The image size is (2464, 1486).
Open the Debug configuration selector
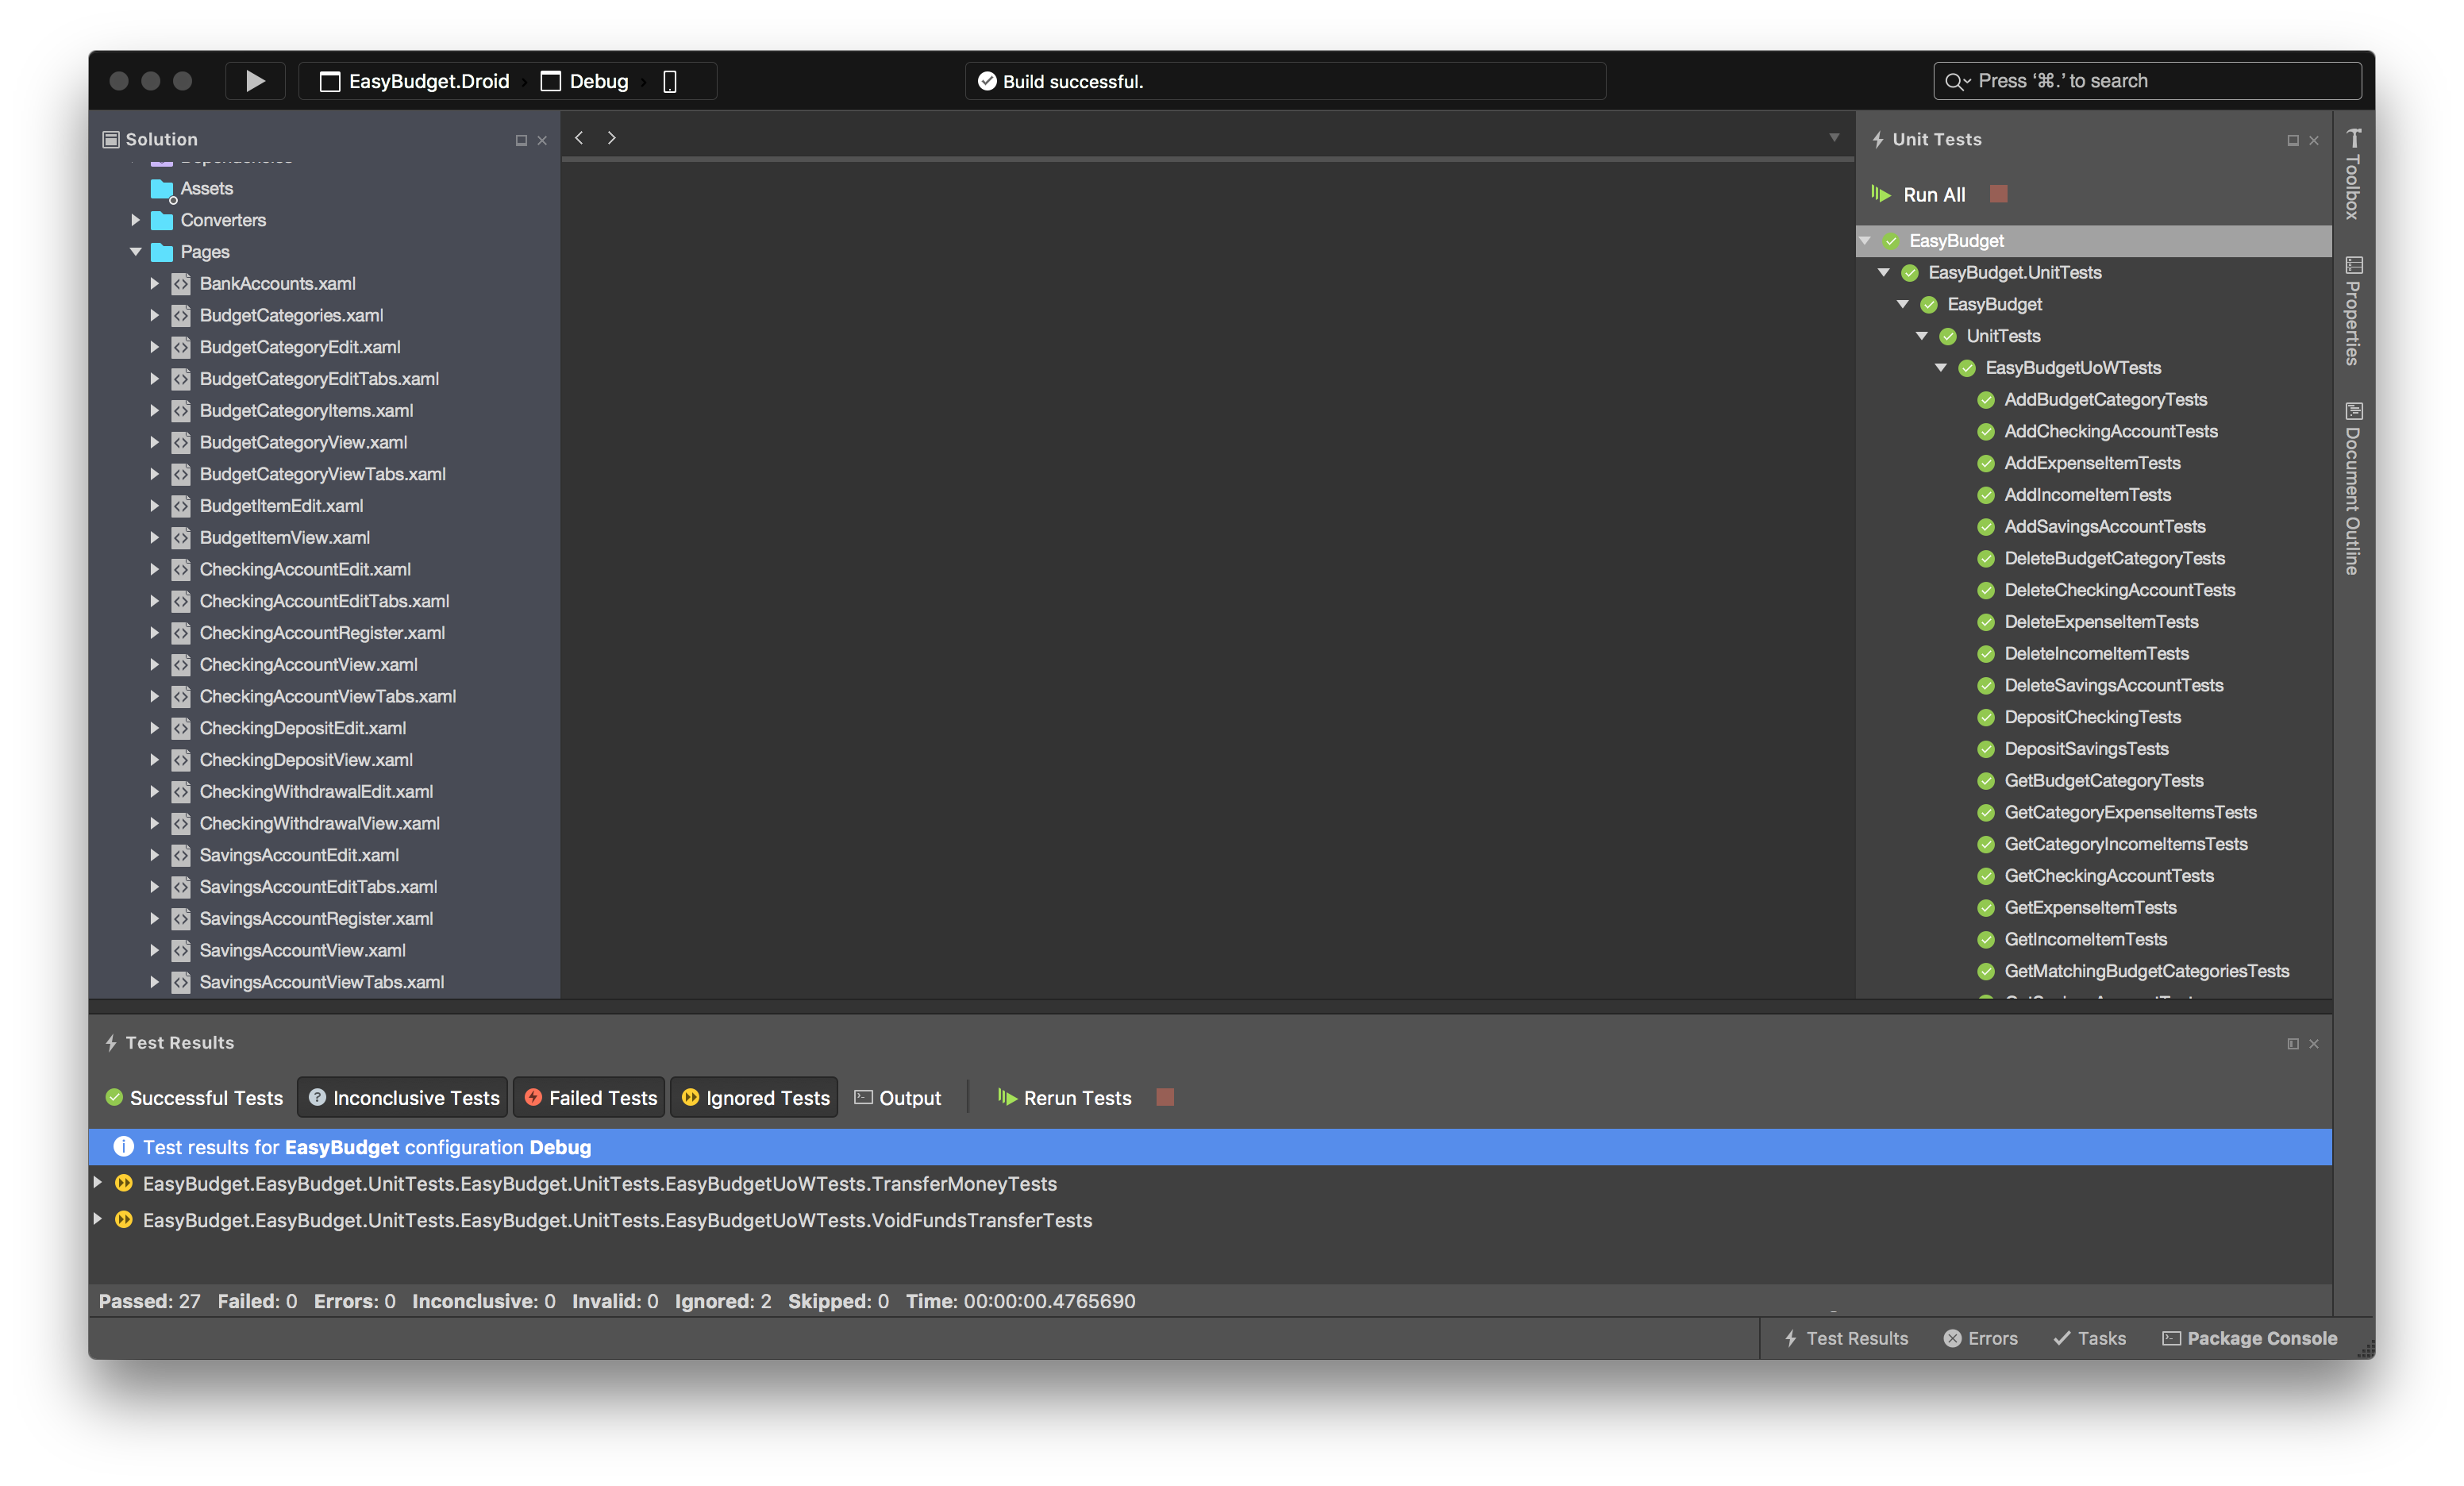click(585, 81)
